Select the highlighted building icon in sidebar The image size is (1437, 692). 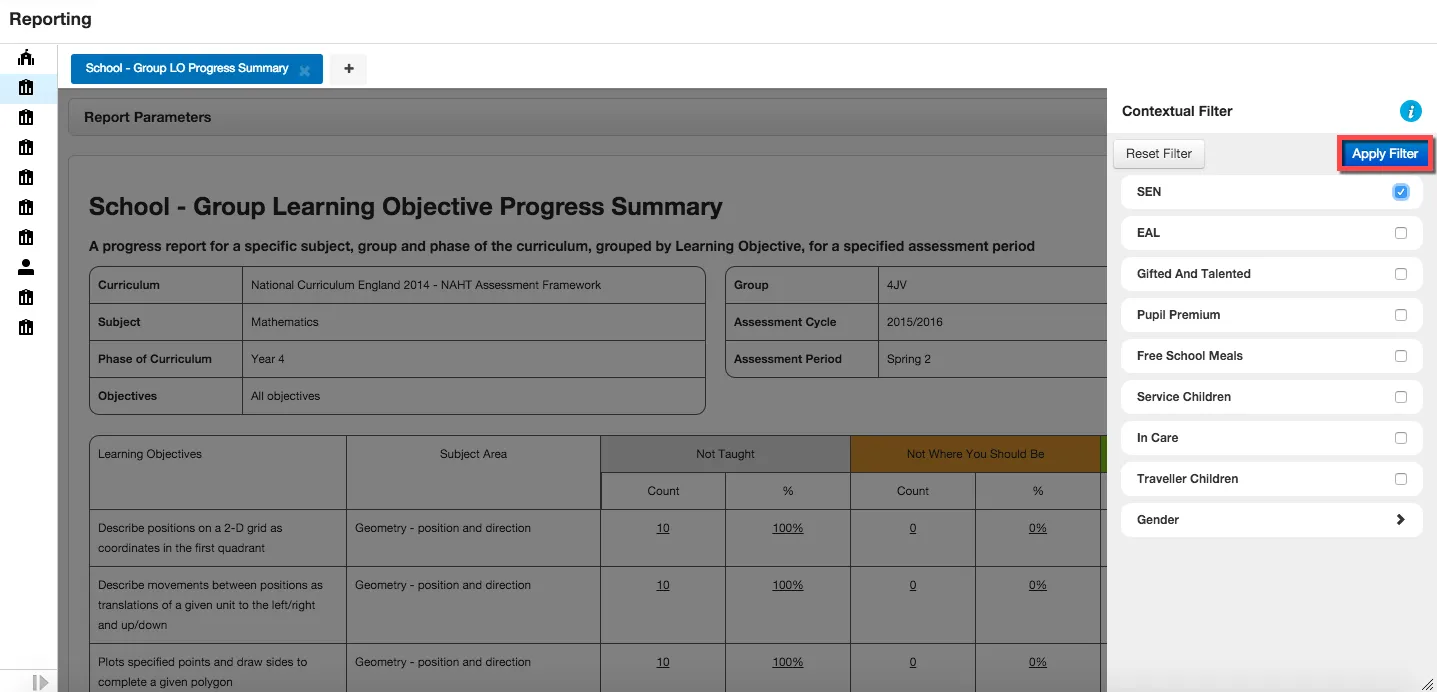(26, 88)
